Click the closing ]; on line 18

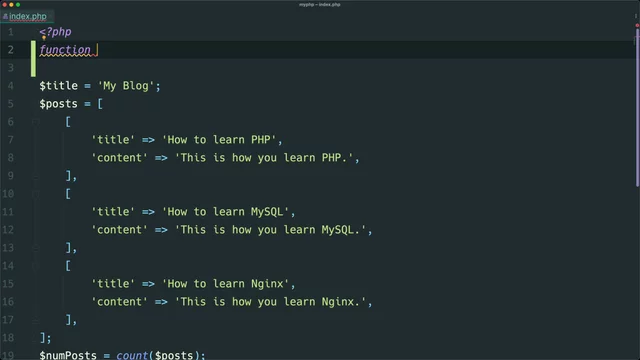(45, 338)
